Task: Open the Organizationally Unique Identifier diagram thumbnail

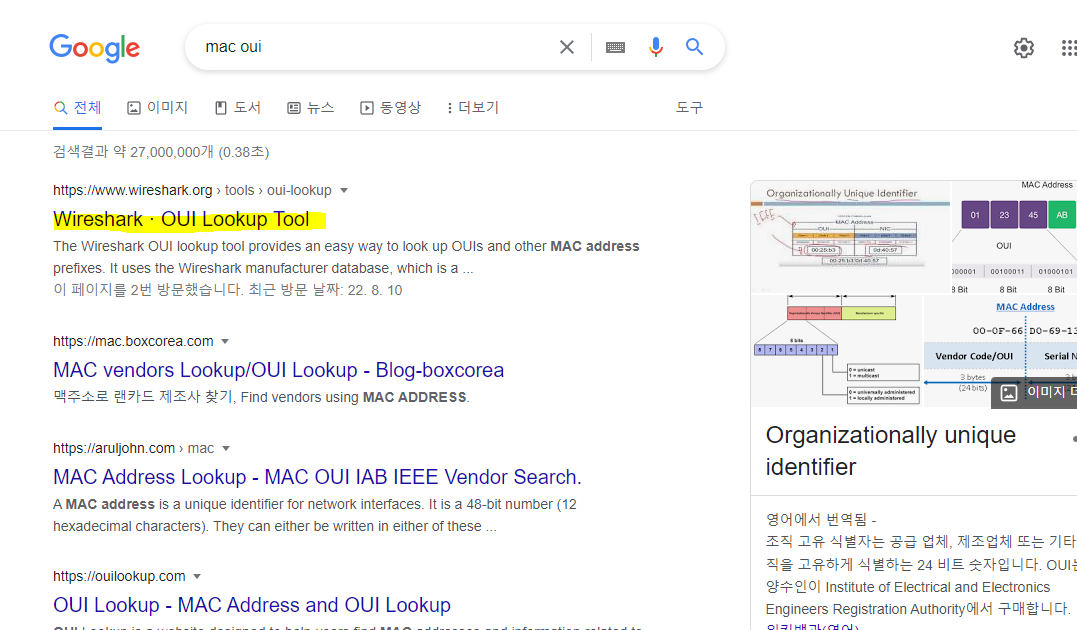Action: pos(850,237)
